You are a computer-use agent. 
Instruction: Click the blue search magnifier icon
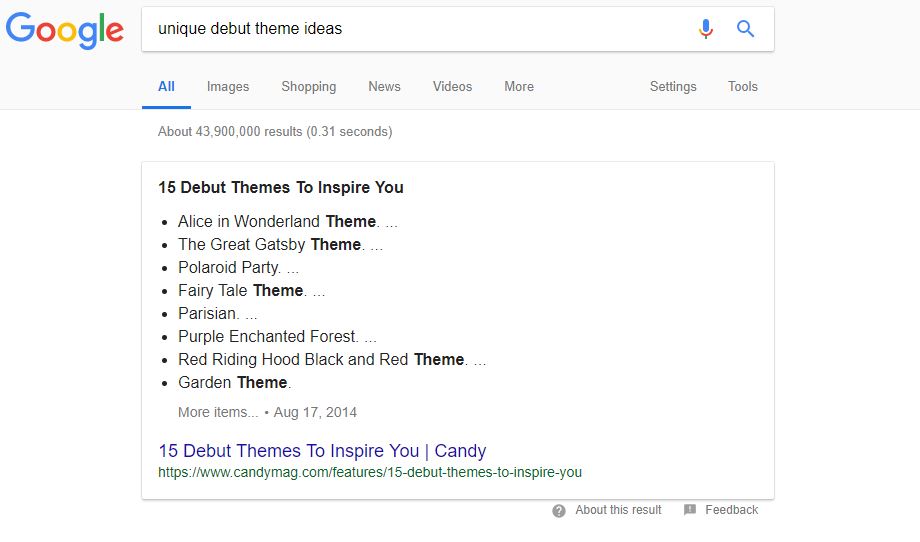coord(745,29)
